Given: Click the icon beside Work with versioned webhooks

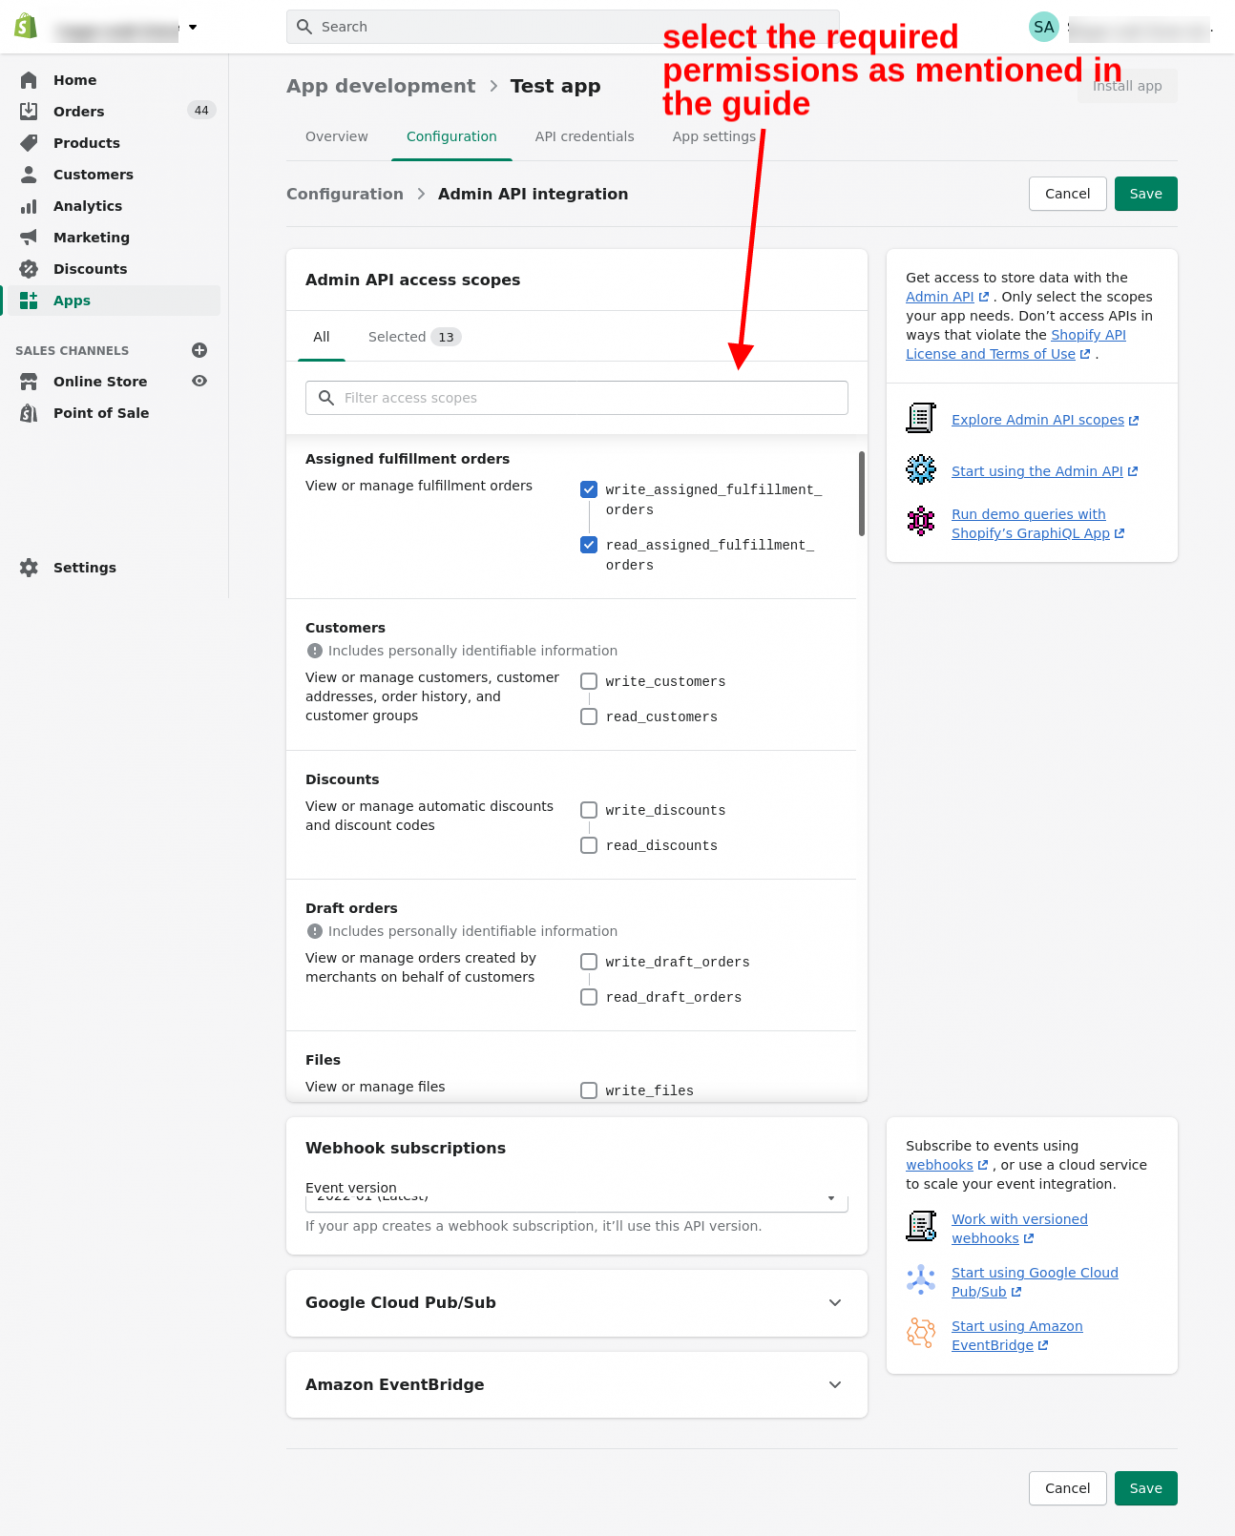Looking at the screenshot, I should pyautogui.click(x=920, y=1226).
